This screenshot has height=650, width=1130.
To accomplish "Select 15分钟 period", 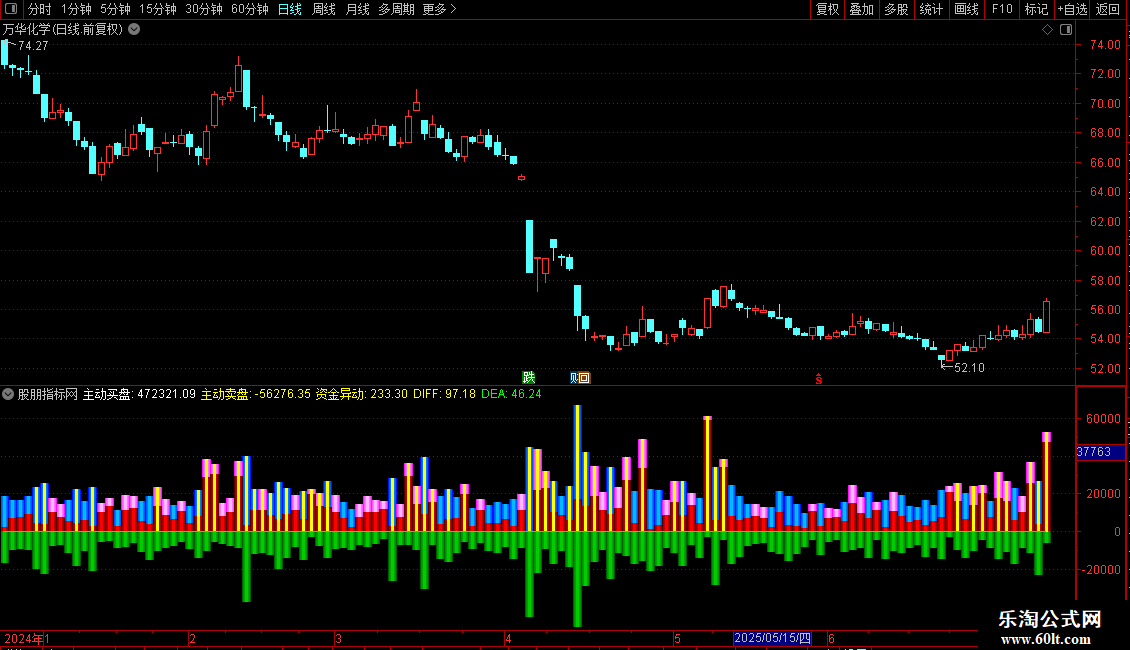I will [158, 9].
